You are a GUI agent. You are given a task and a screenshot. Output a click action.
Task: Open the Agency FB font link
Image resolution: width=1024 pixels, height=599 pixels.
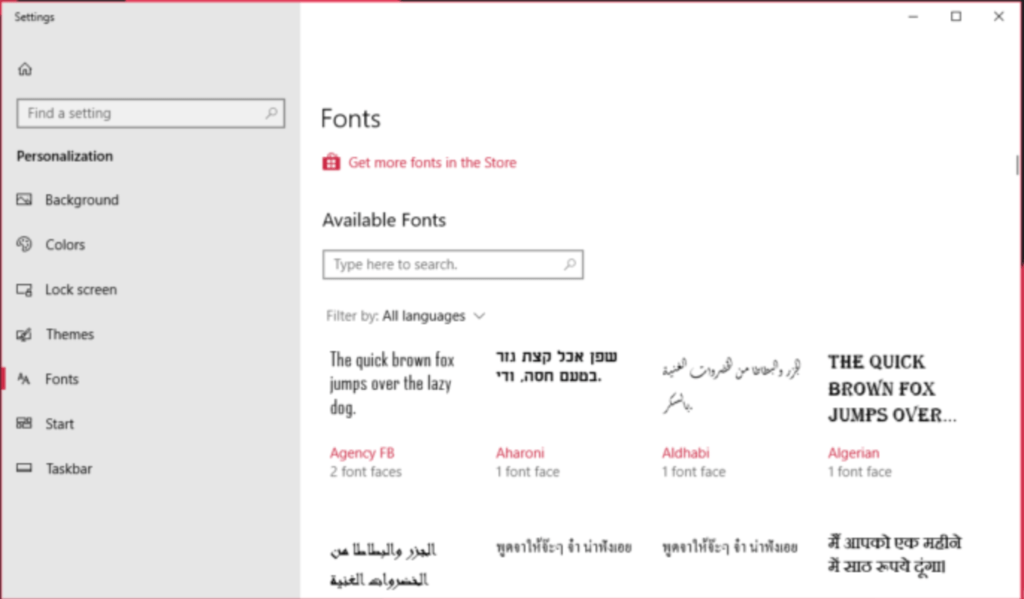(x=362, y=453)
